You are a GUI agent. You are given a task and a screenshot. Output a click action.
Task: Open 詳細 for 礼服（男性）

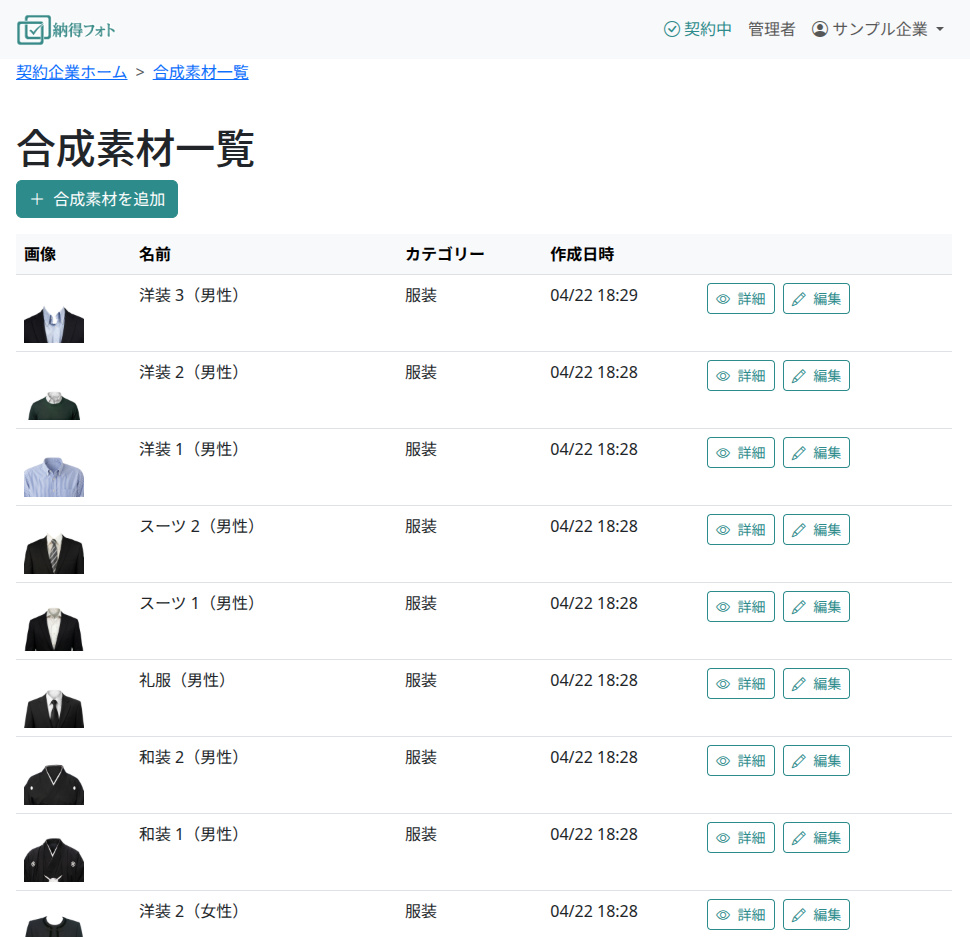(740, 683)
